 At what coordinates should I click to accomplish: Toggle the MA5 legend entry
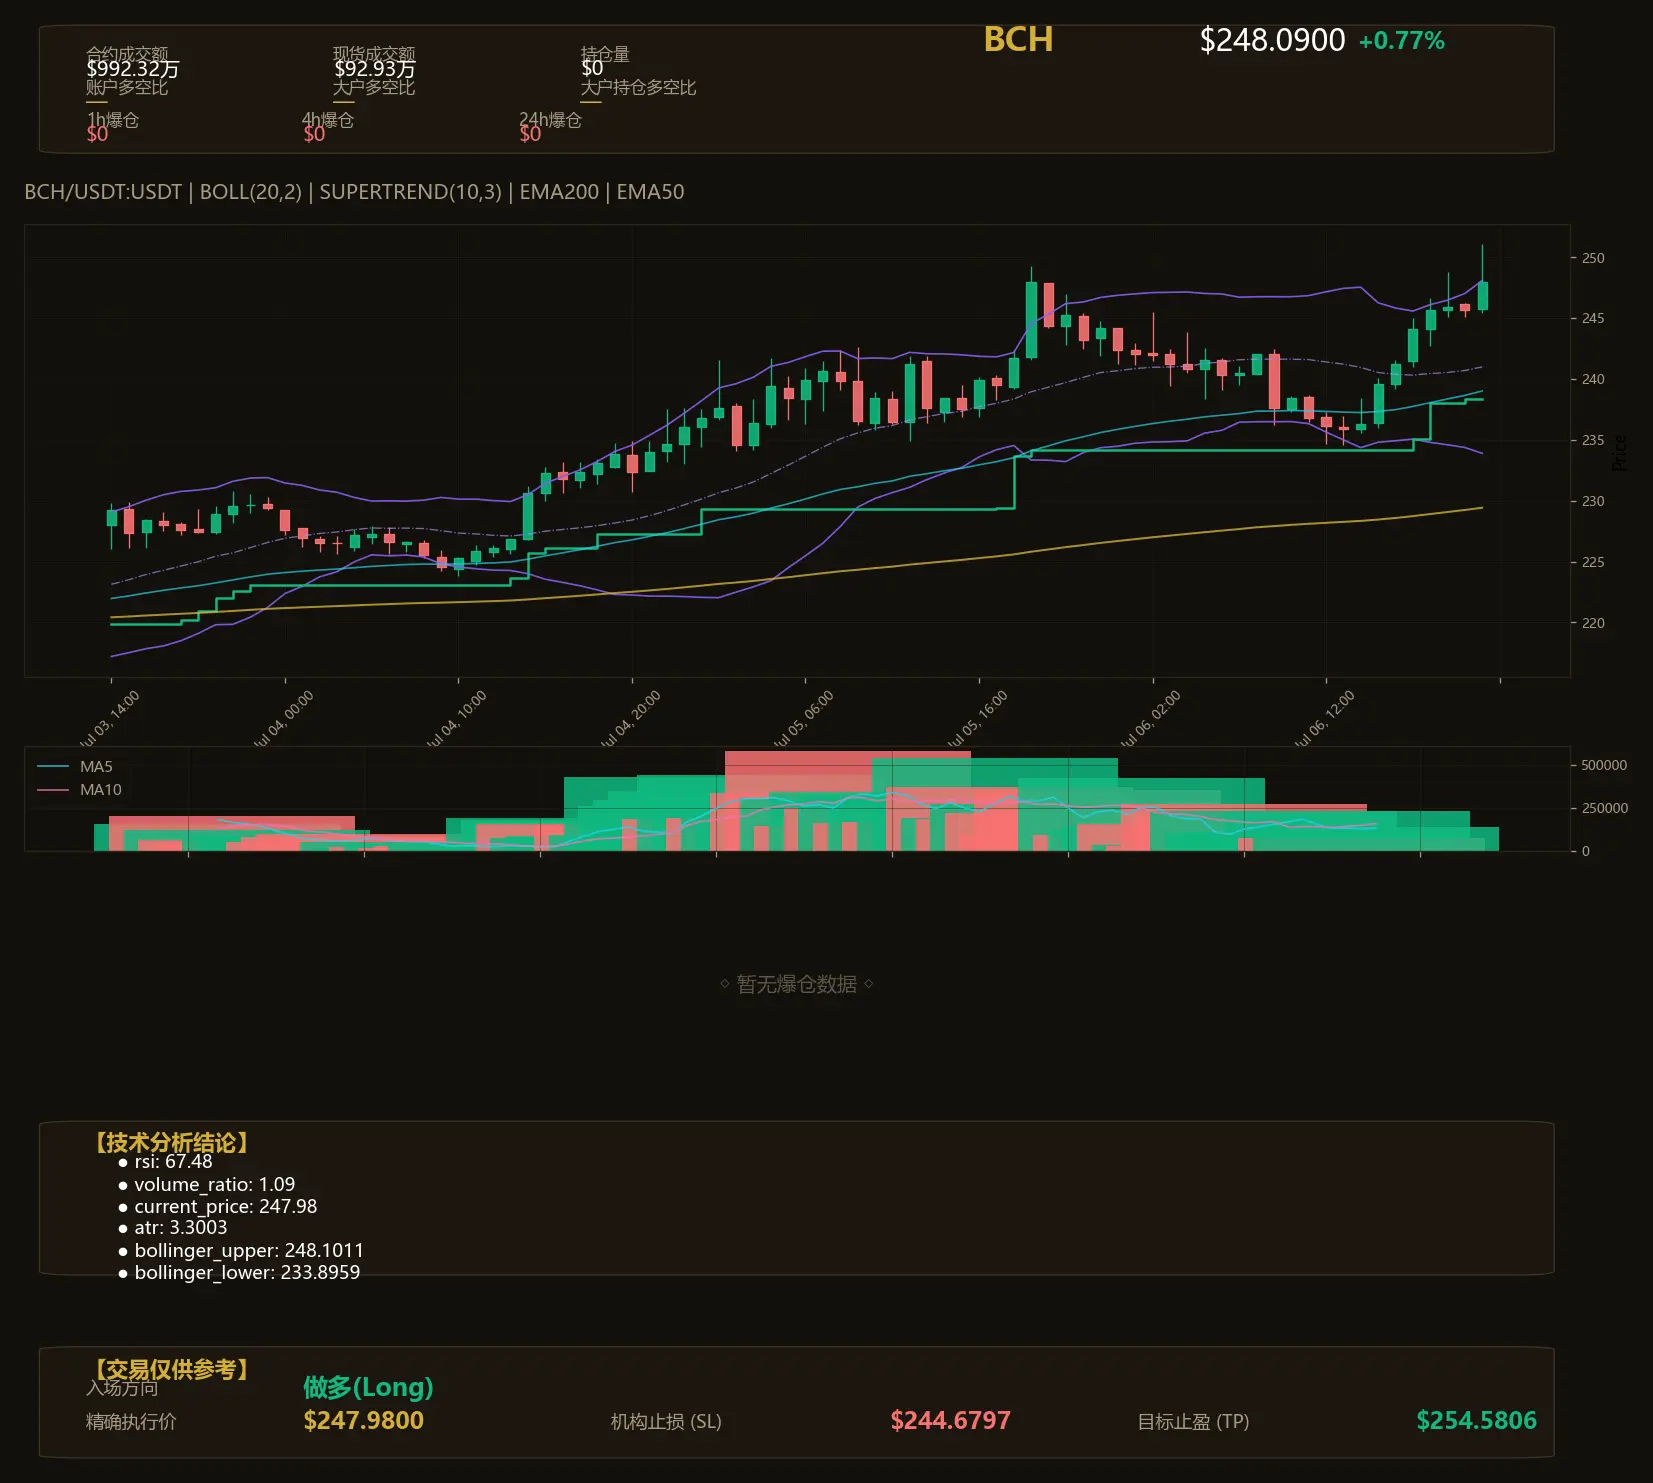point(75,767)
